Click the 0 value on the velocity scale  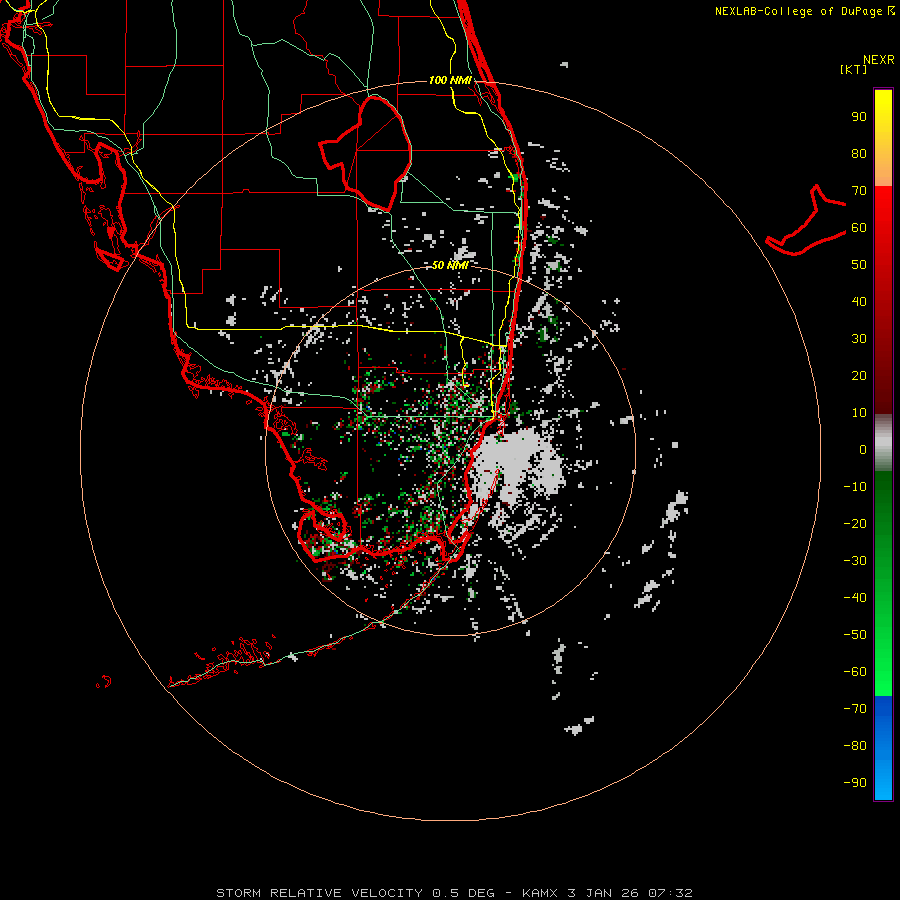[x=863, y=450]
